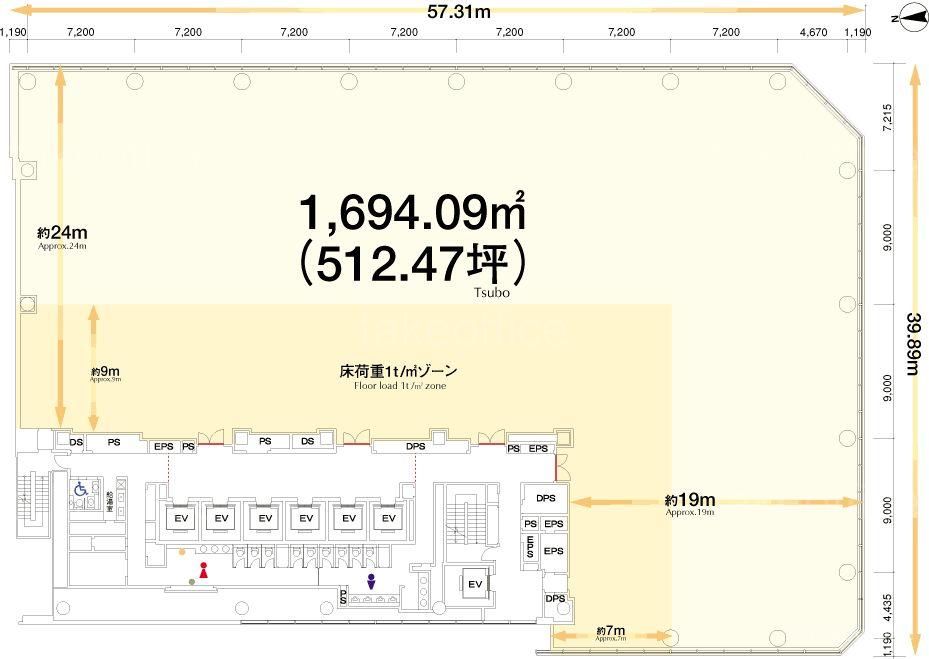Click the wheelchair accessible restroom icon
The image size is (929, 659).
(x=81, y=490)
